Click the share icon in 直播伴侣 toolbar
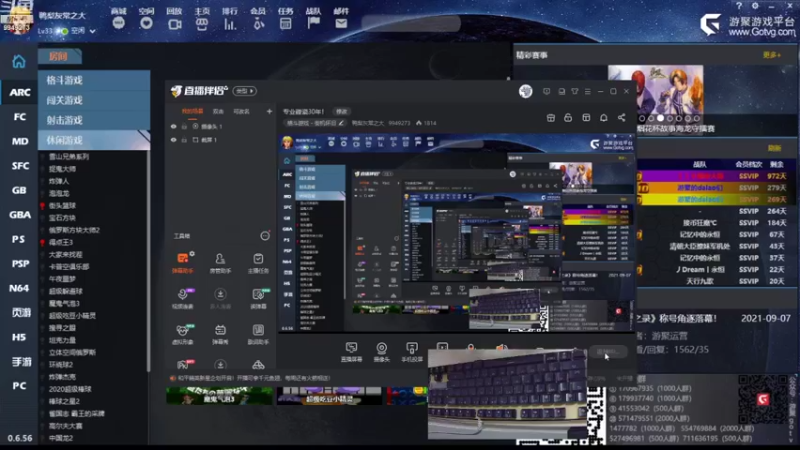The height and width of the screenshot is (450, 800). click(621, 118)
